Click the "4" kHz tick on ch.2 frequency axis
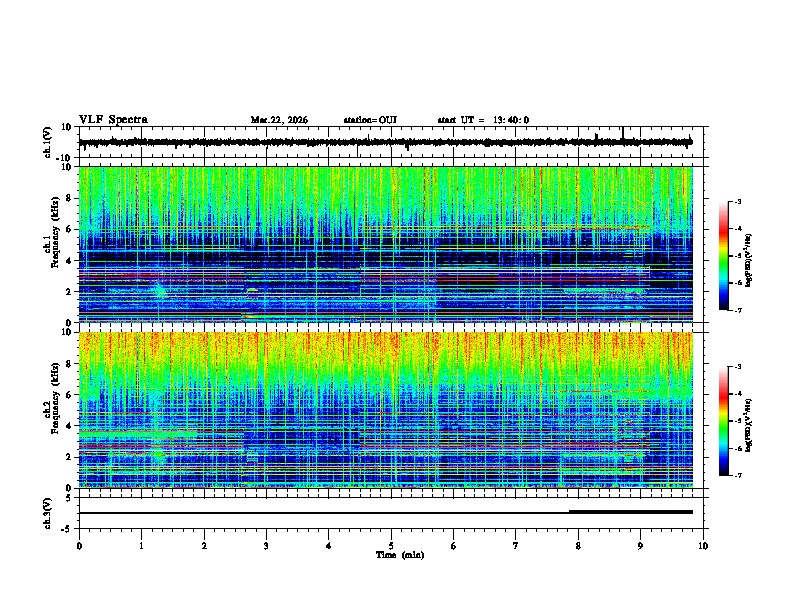 [x=70, y=426]
